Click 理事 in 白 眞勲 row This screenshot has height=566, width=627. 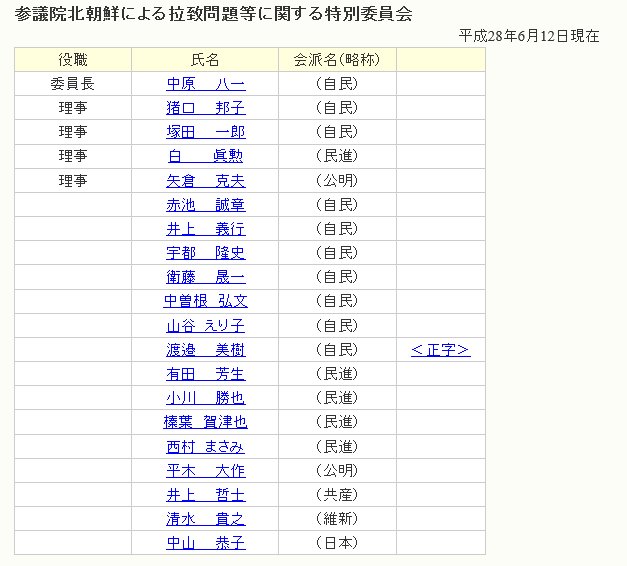tap(73, 156)
